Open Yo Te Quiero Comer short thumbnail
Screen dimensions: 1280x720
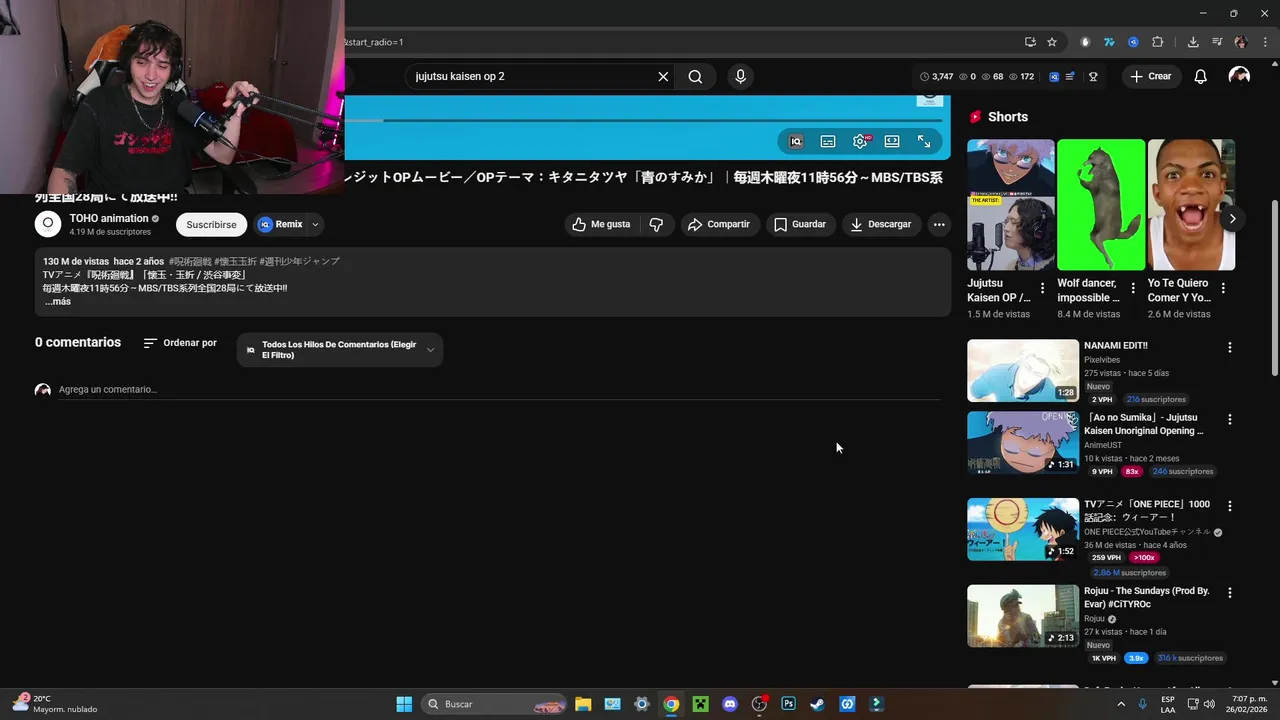click(x=1191, y=205)
